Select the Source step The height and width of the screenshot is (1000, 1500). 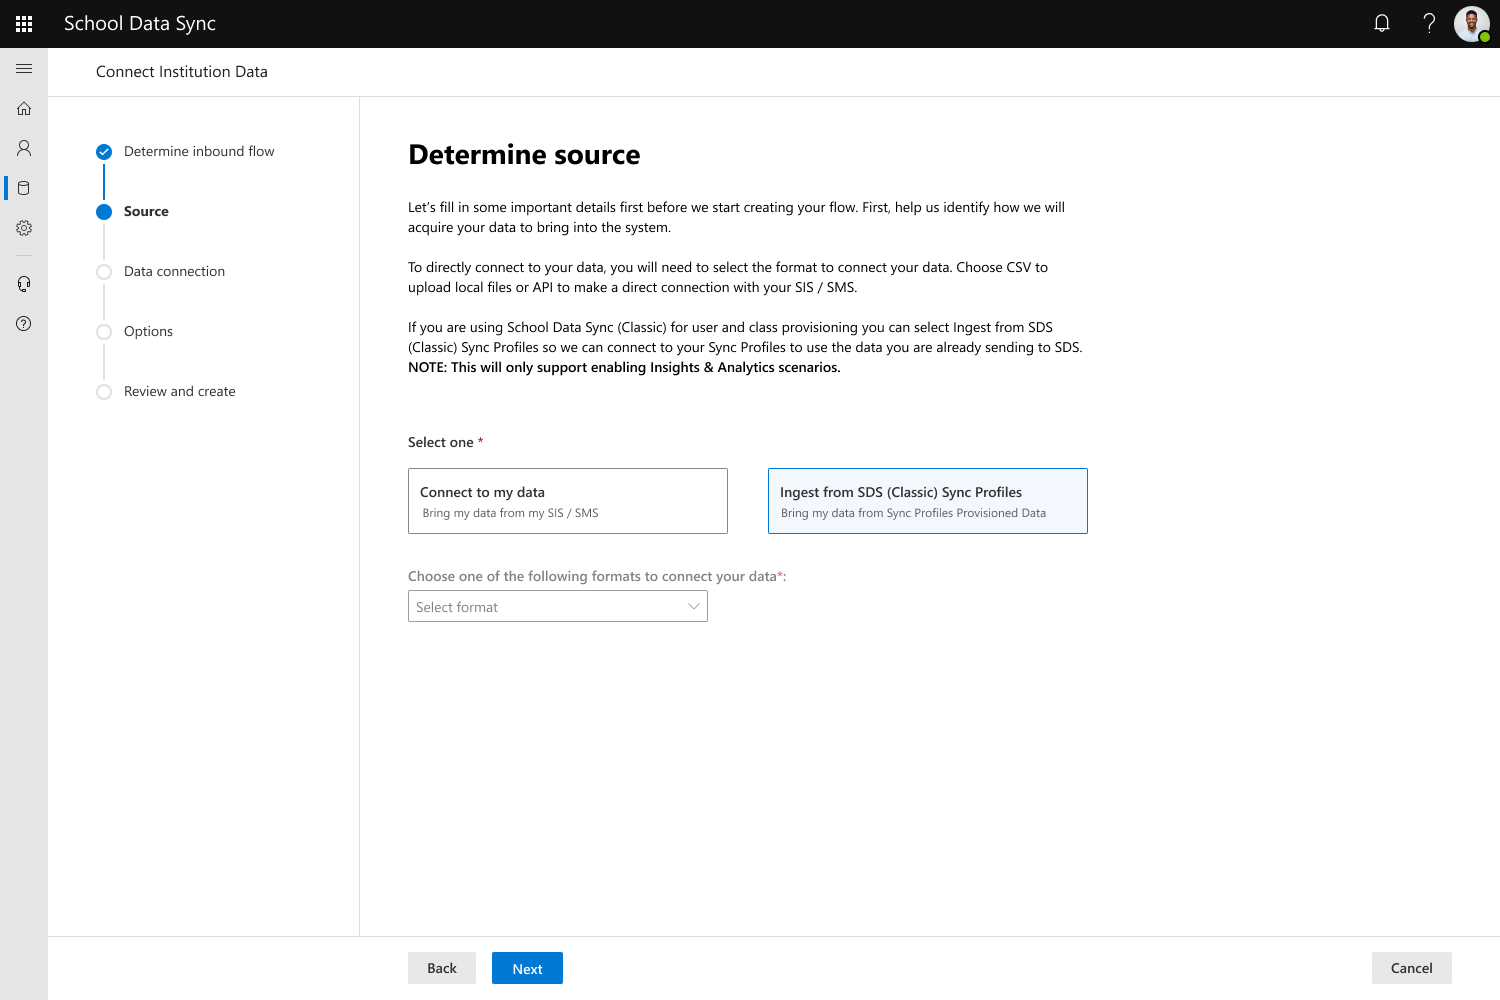(x=146, y=212)
